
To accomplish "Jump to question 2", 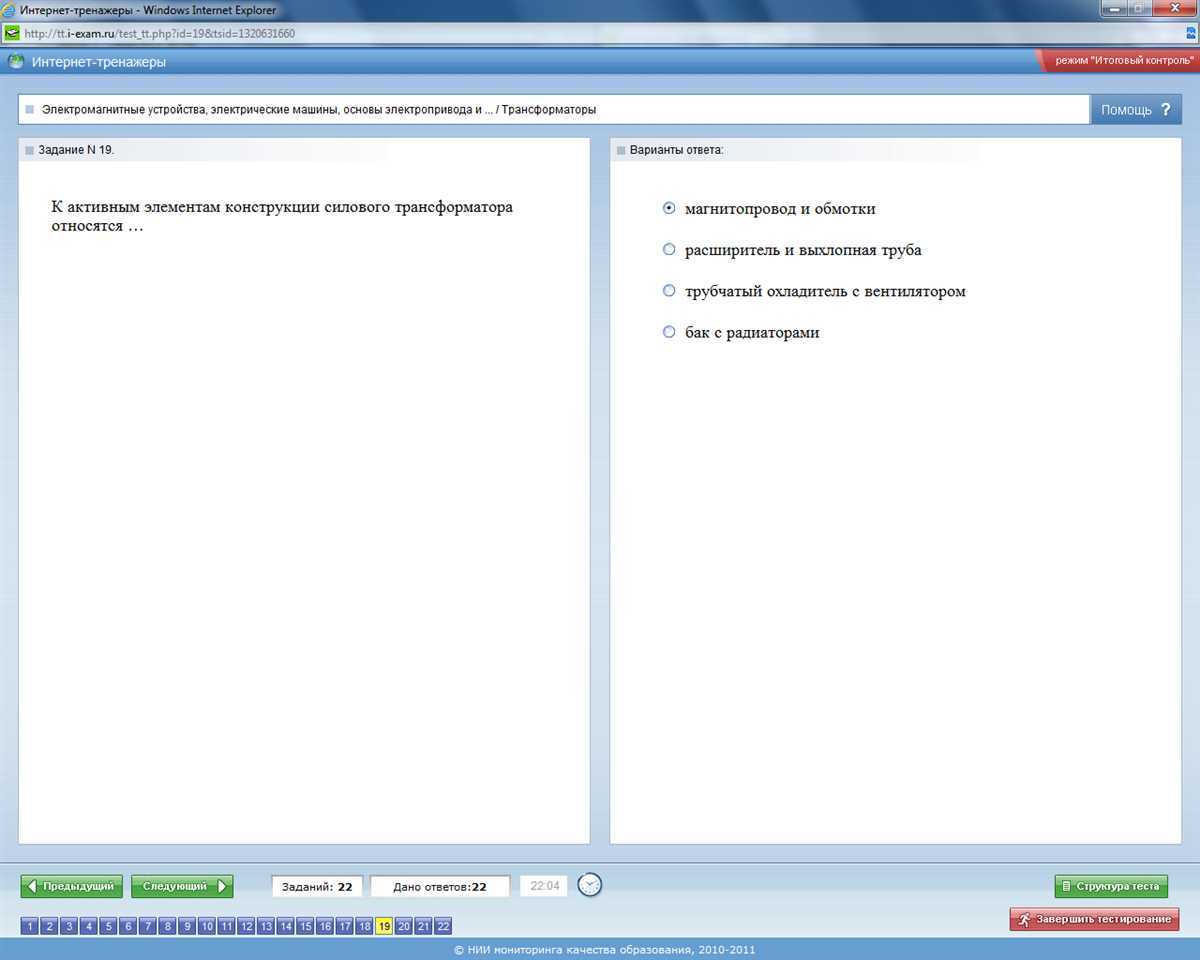I will pos(49,926).
